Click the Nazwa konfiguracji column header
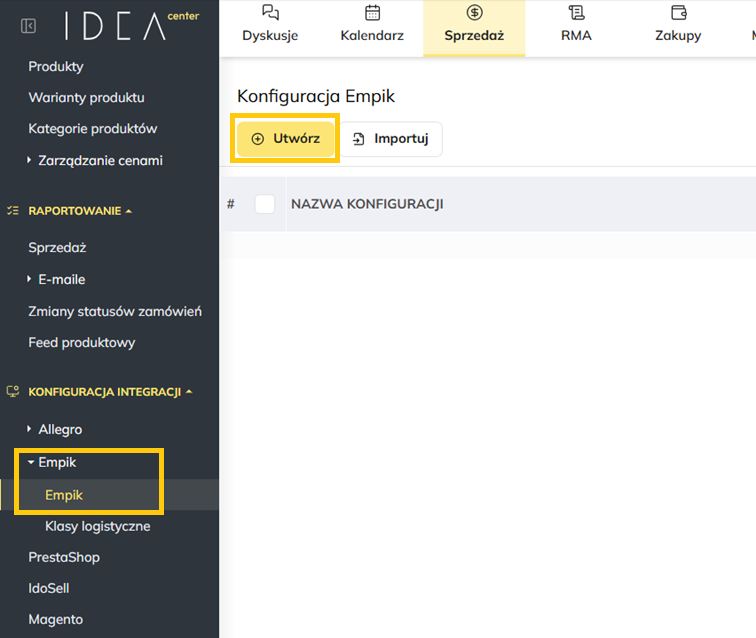Image resolution: width=756 pixels, height=638 pixels. (367, 204)
